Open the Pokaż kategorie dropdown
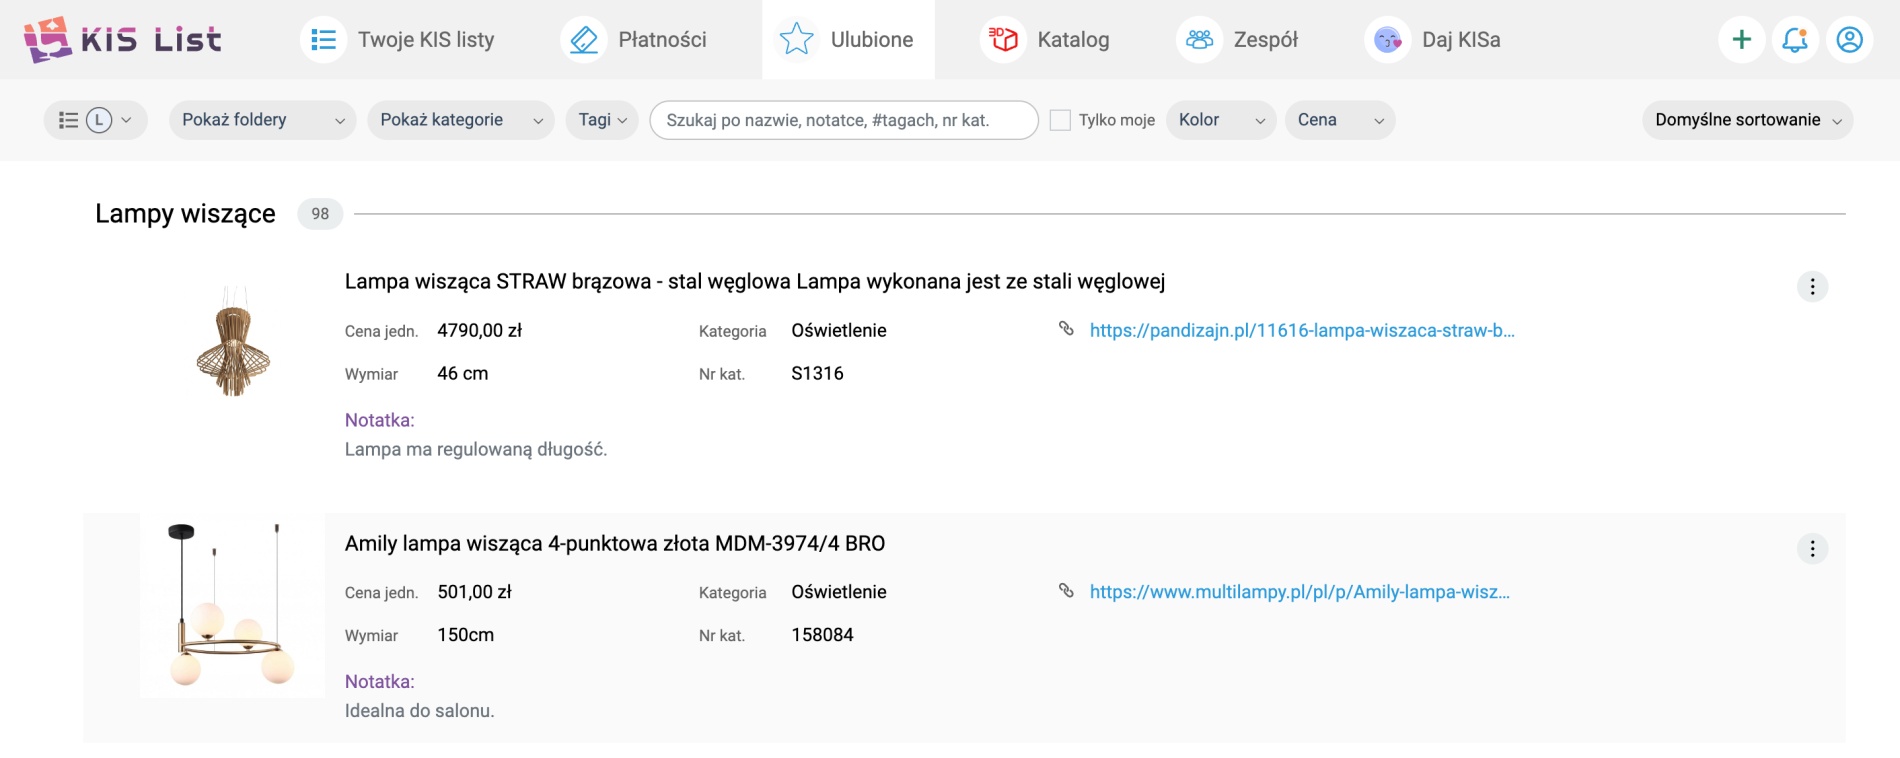1900x758 pixels. [460, 120]
